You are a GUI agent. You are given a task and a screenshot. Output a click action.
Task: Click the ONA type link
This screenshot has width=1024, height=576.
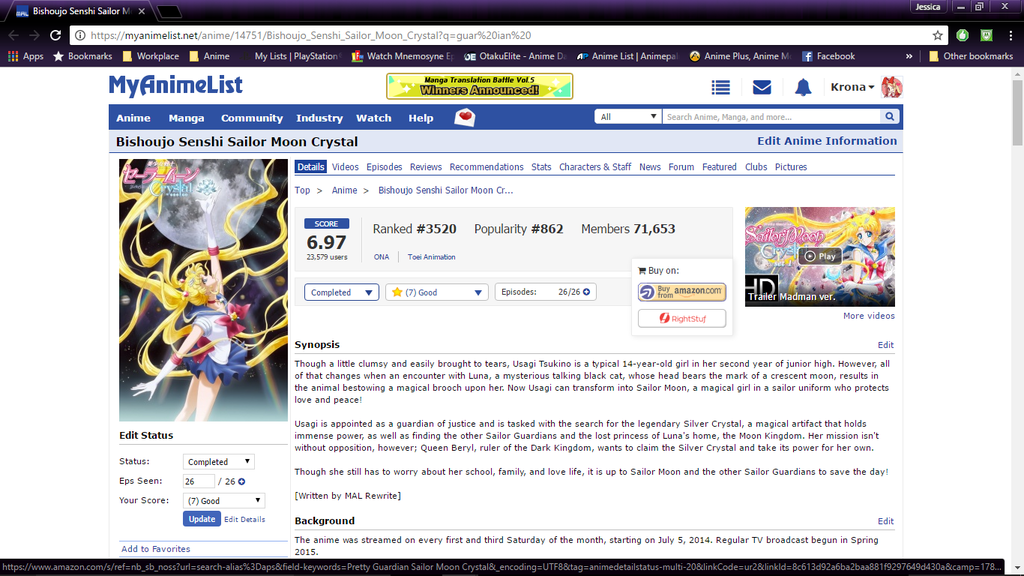[381, 257]
